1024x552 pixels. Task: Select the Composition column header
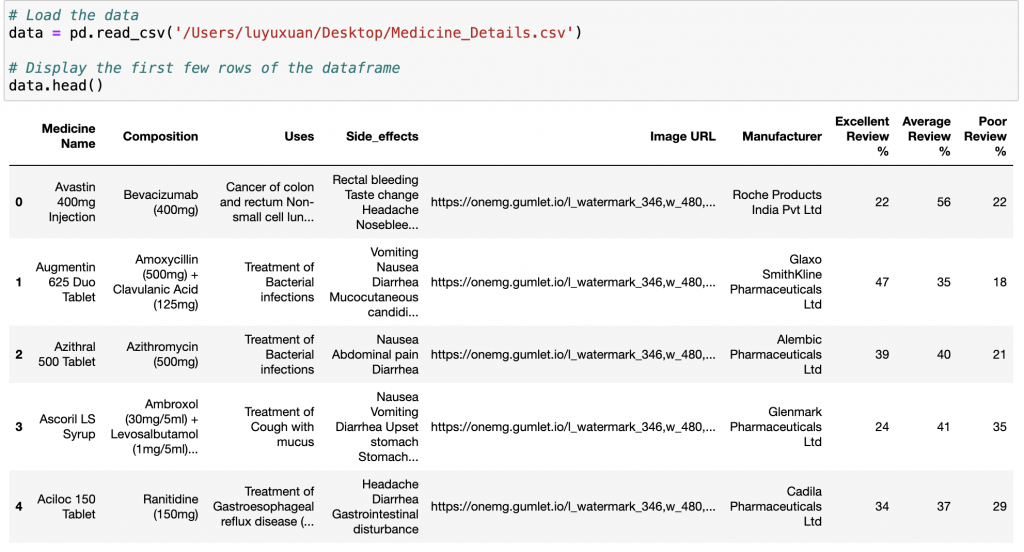(x=160, y=136)
